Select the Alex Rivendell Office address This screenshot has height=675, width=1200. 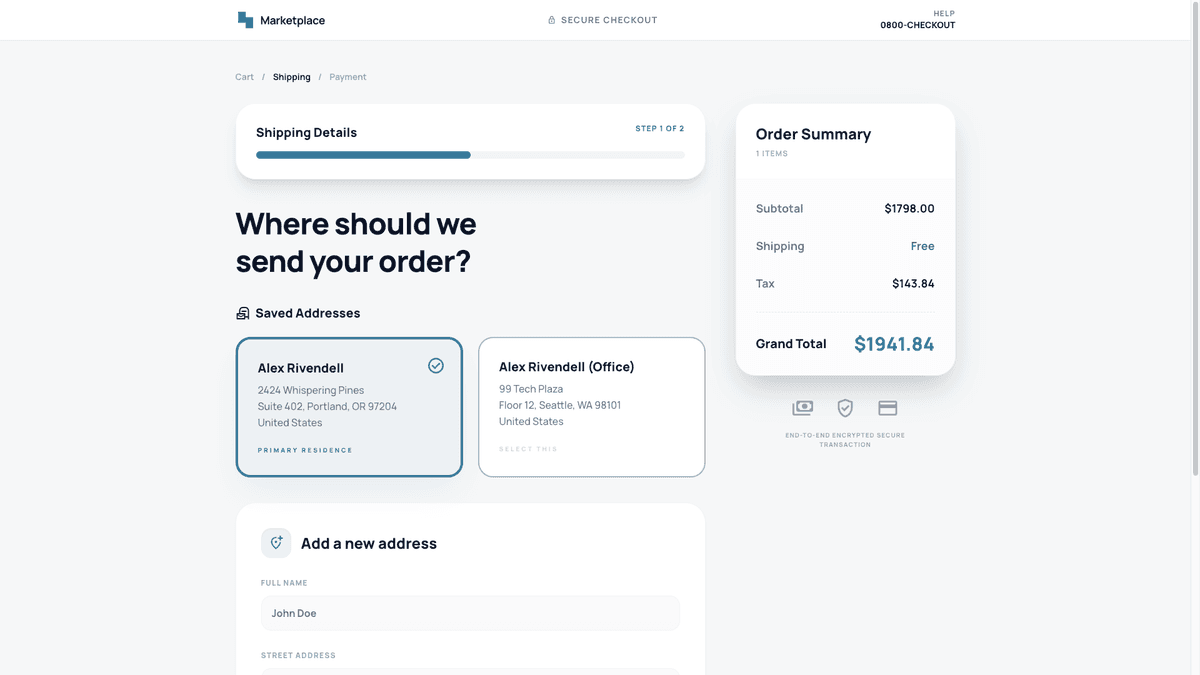pos(591,407)
